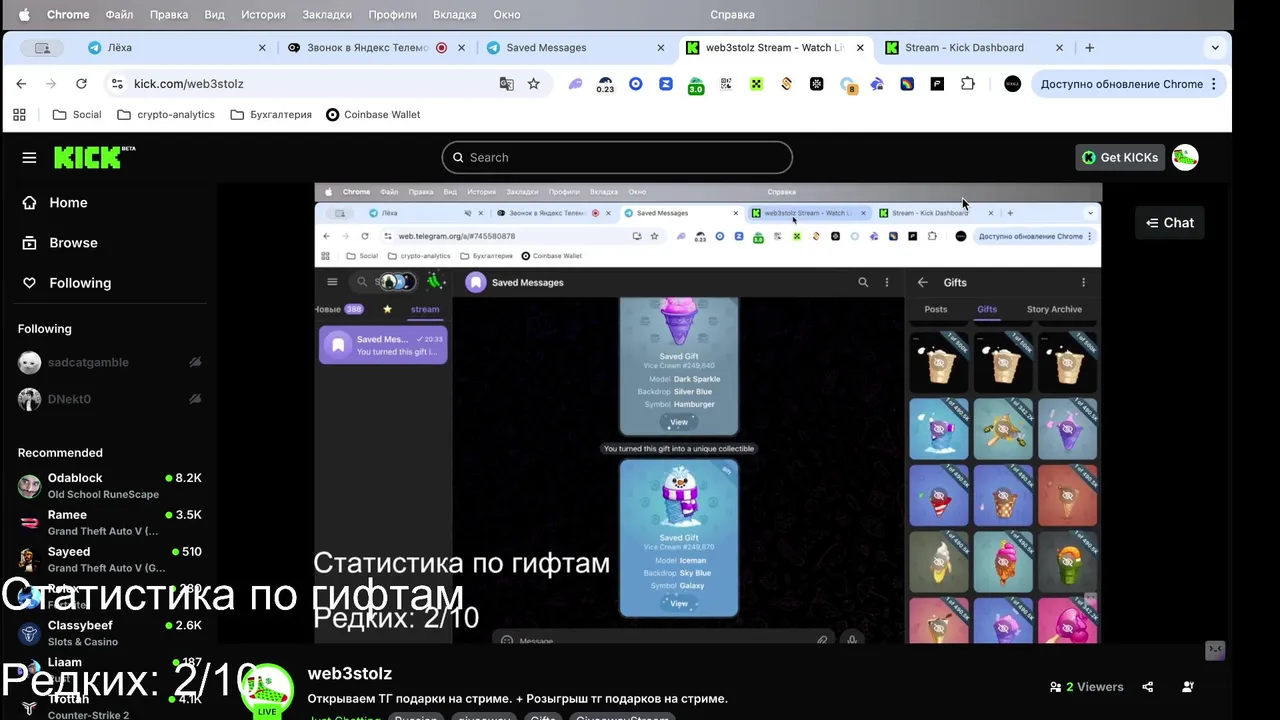Click the slashed icon beside sadcatgamble
The image size is (1280, 720).
[195, 362]
